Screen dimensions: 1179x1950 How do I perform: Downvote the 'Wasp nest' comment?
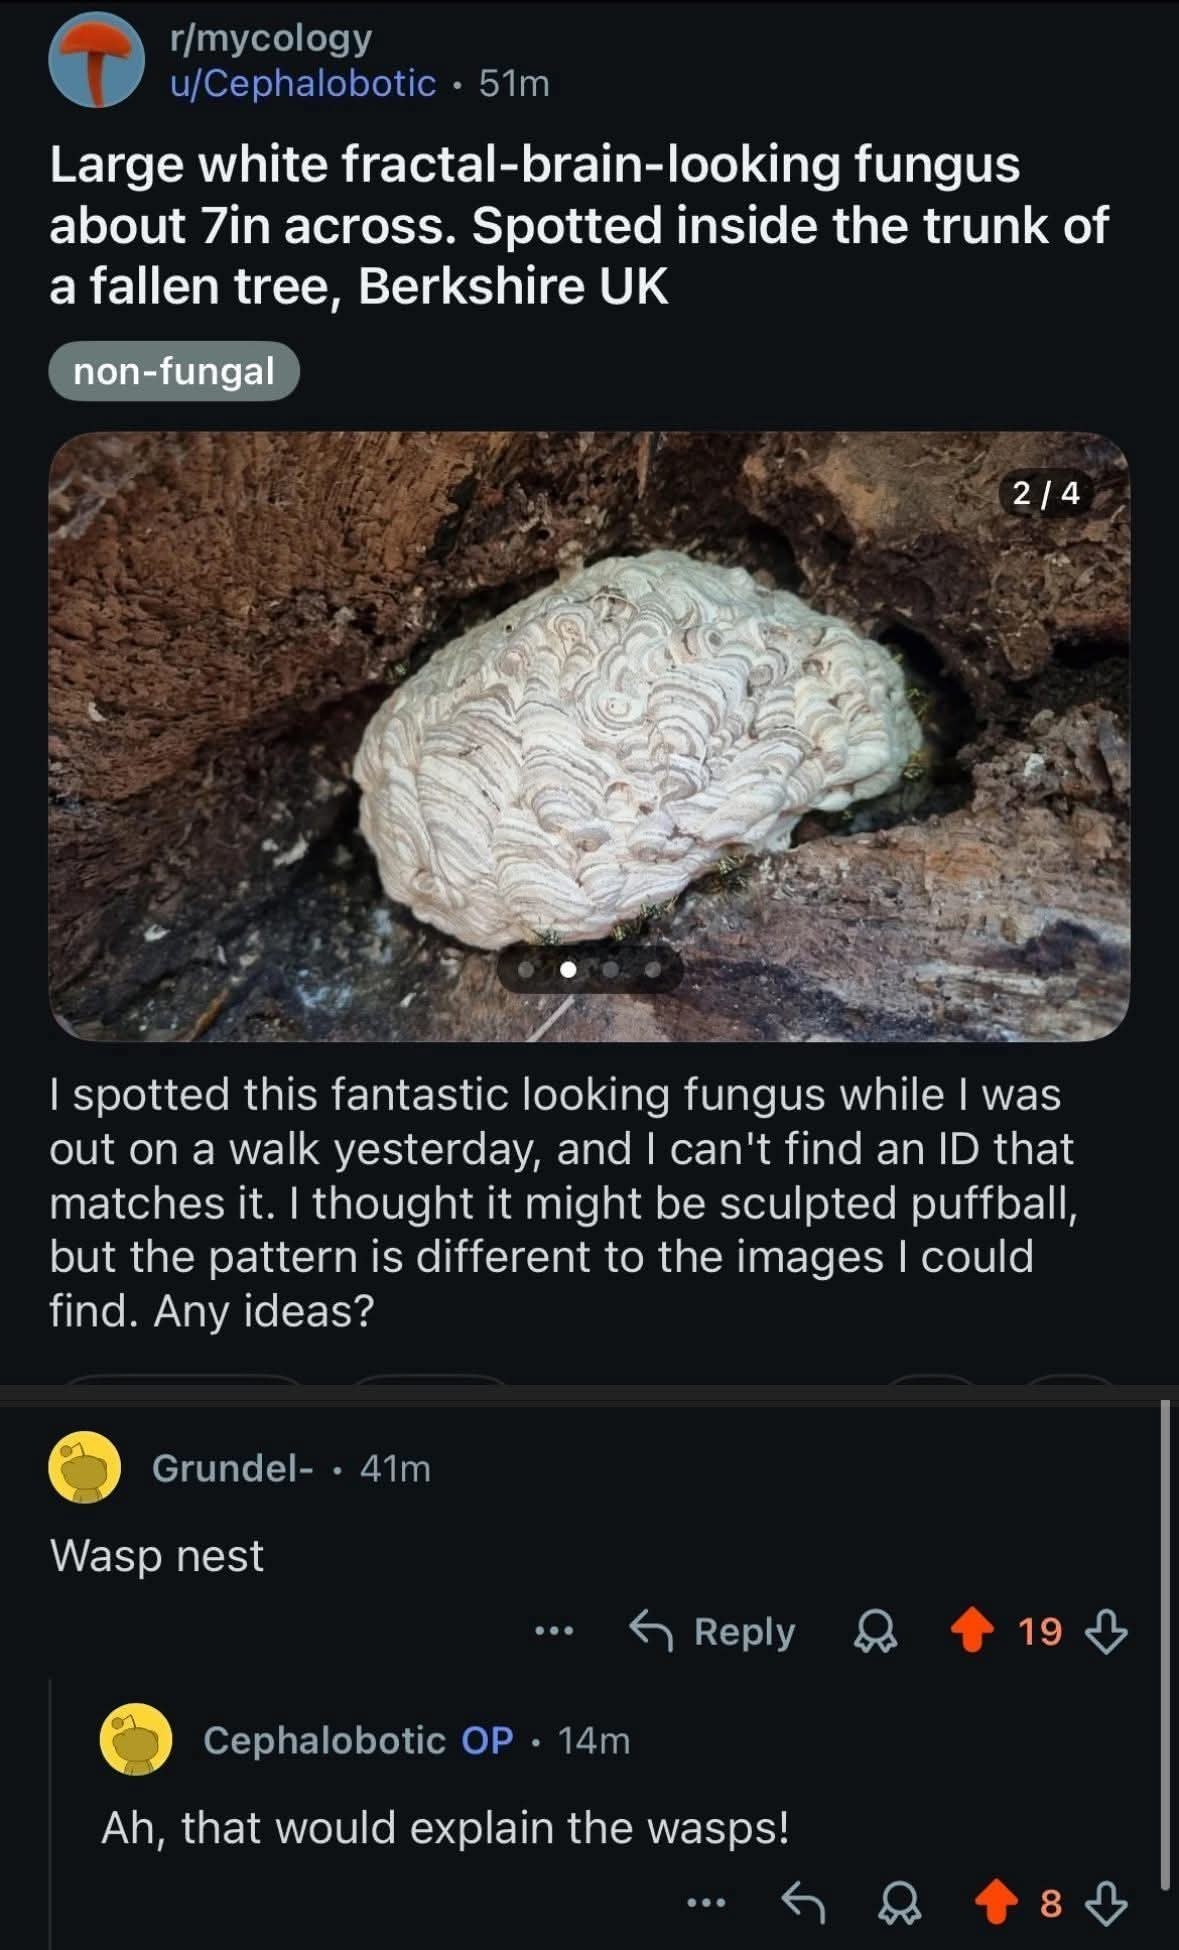[x=1106, y=1631]
